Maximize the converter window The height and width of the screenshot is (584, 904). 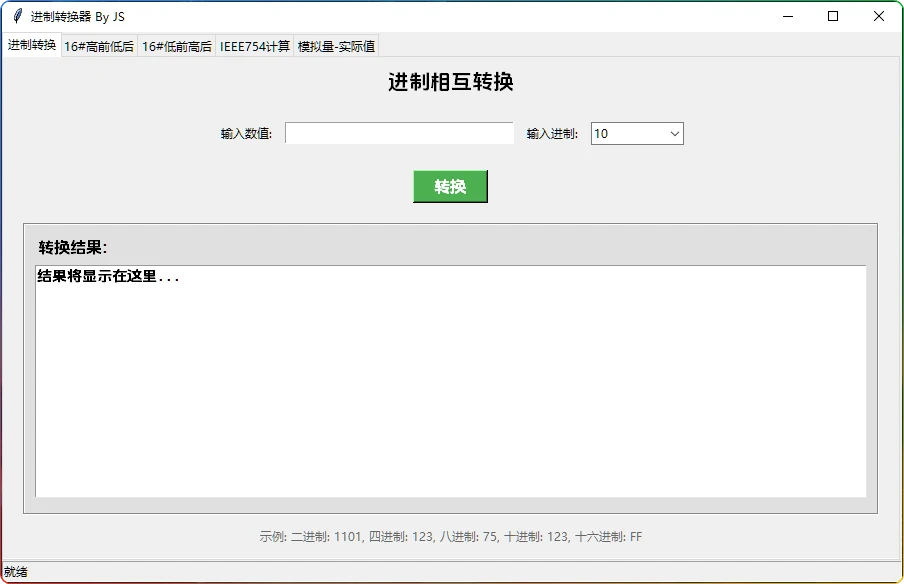point(833,16)
